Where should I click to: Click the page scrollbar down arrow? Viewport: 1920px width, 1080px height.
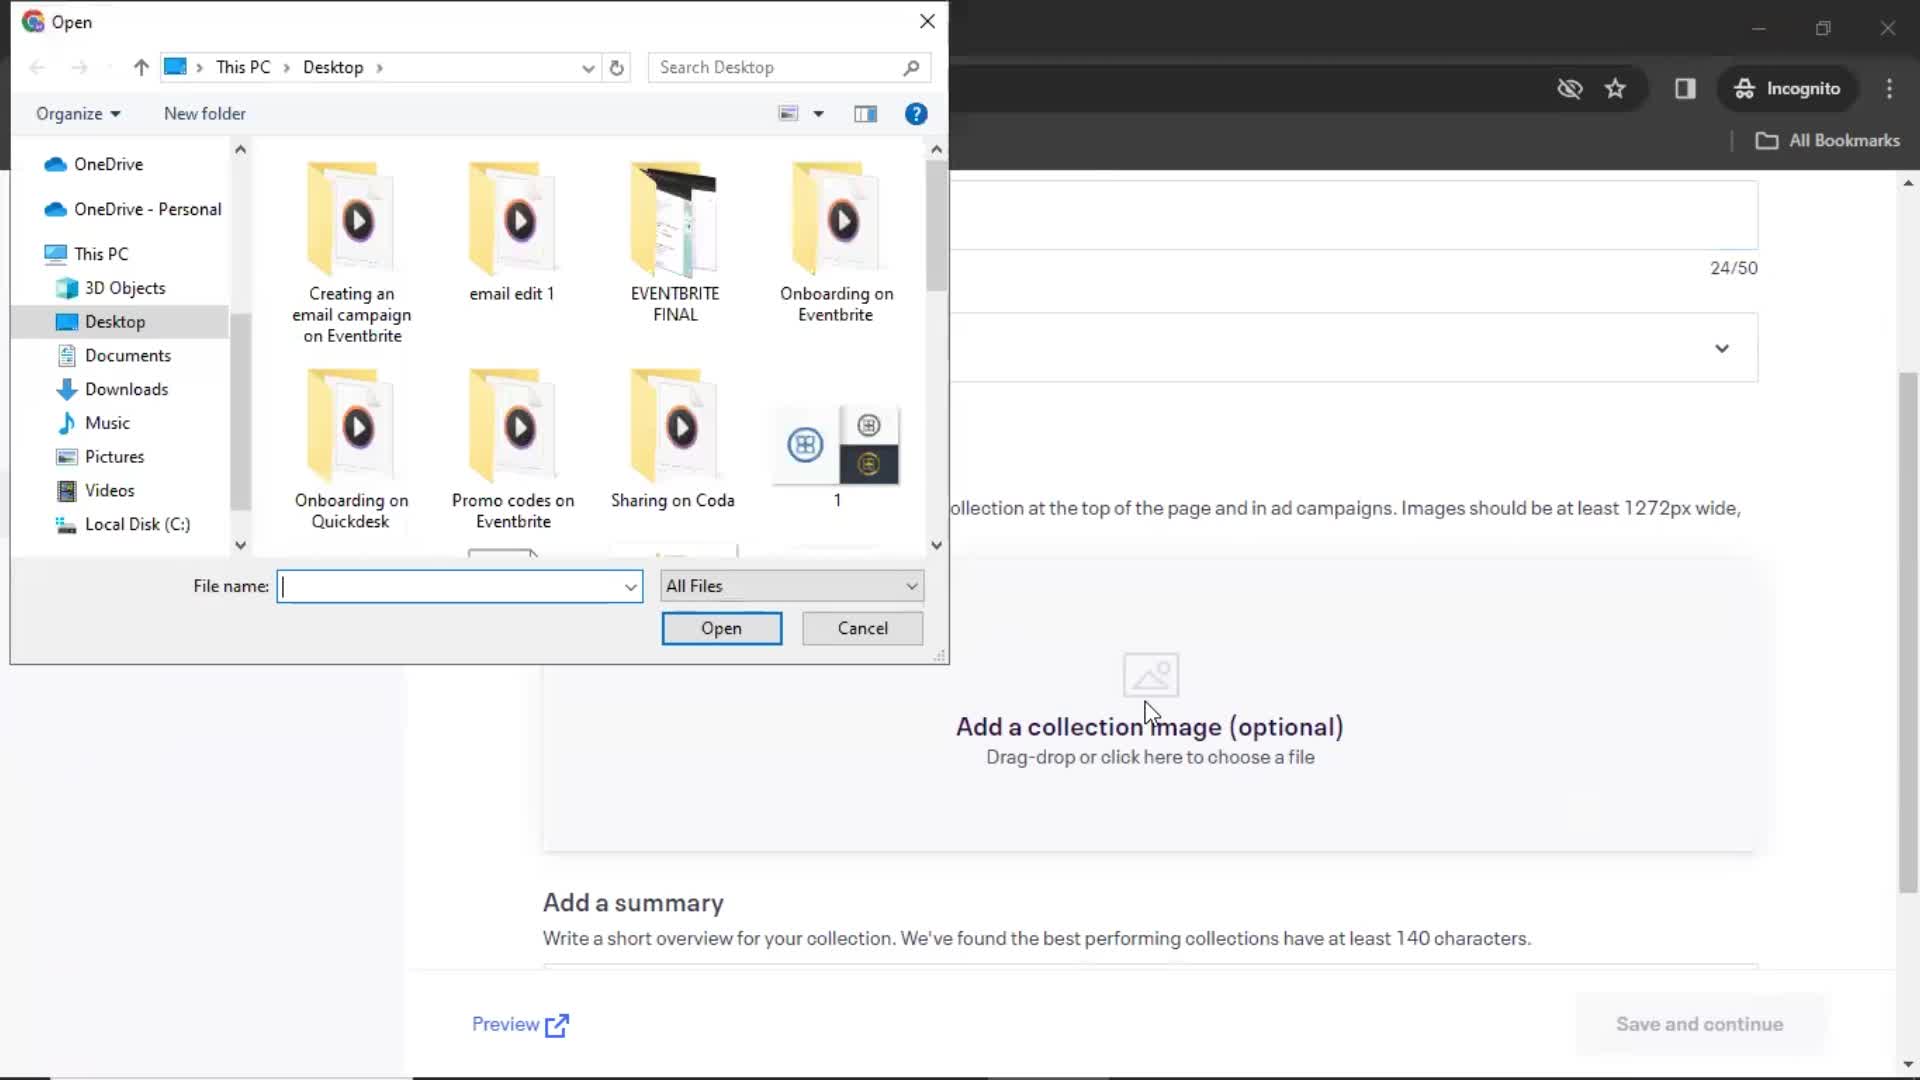(1908, 1065)
